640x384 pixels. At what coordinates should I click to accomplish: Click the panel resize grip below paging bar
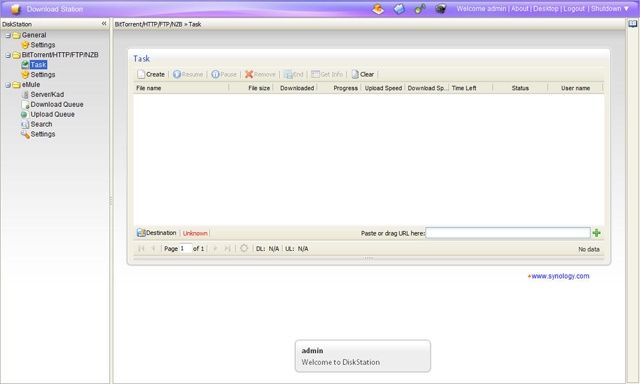point(369,258)
